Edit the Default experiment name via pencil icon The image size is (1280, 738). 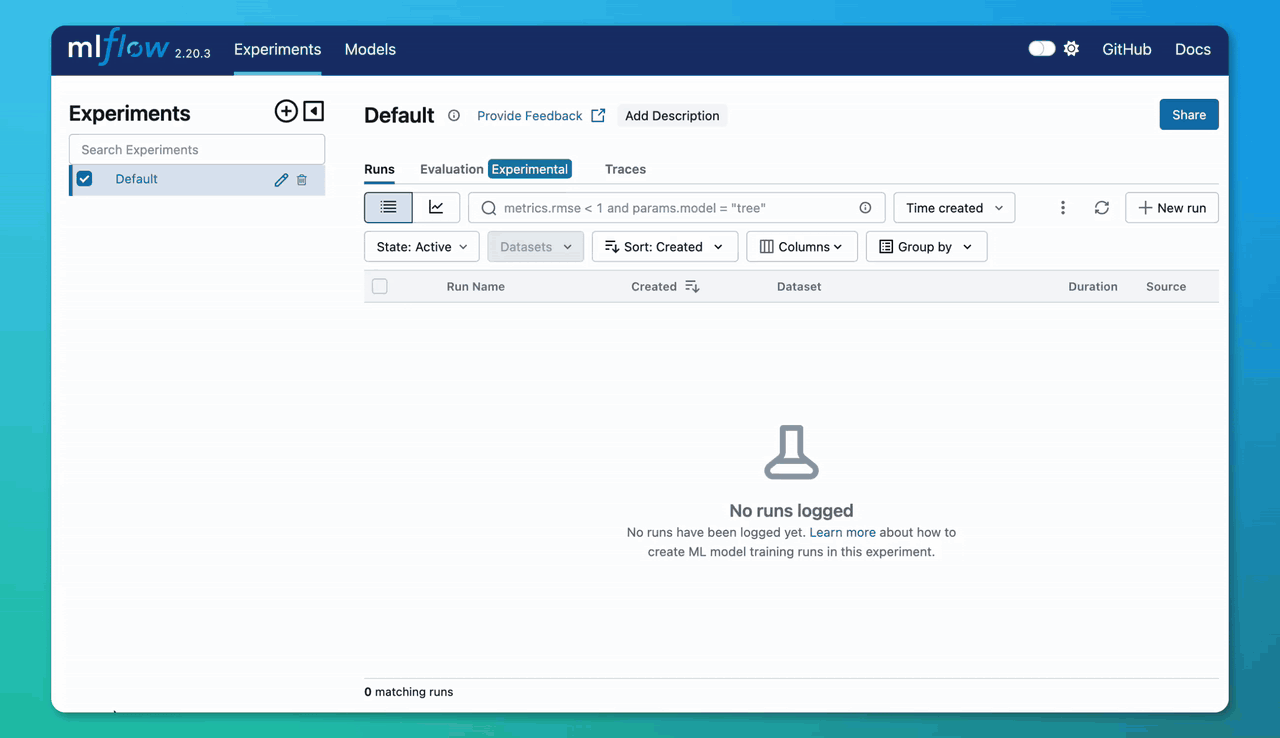(281, 178)
